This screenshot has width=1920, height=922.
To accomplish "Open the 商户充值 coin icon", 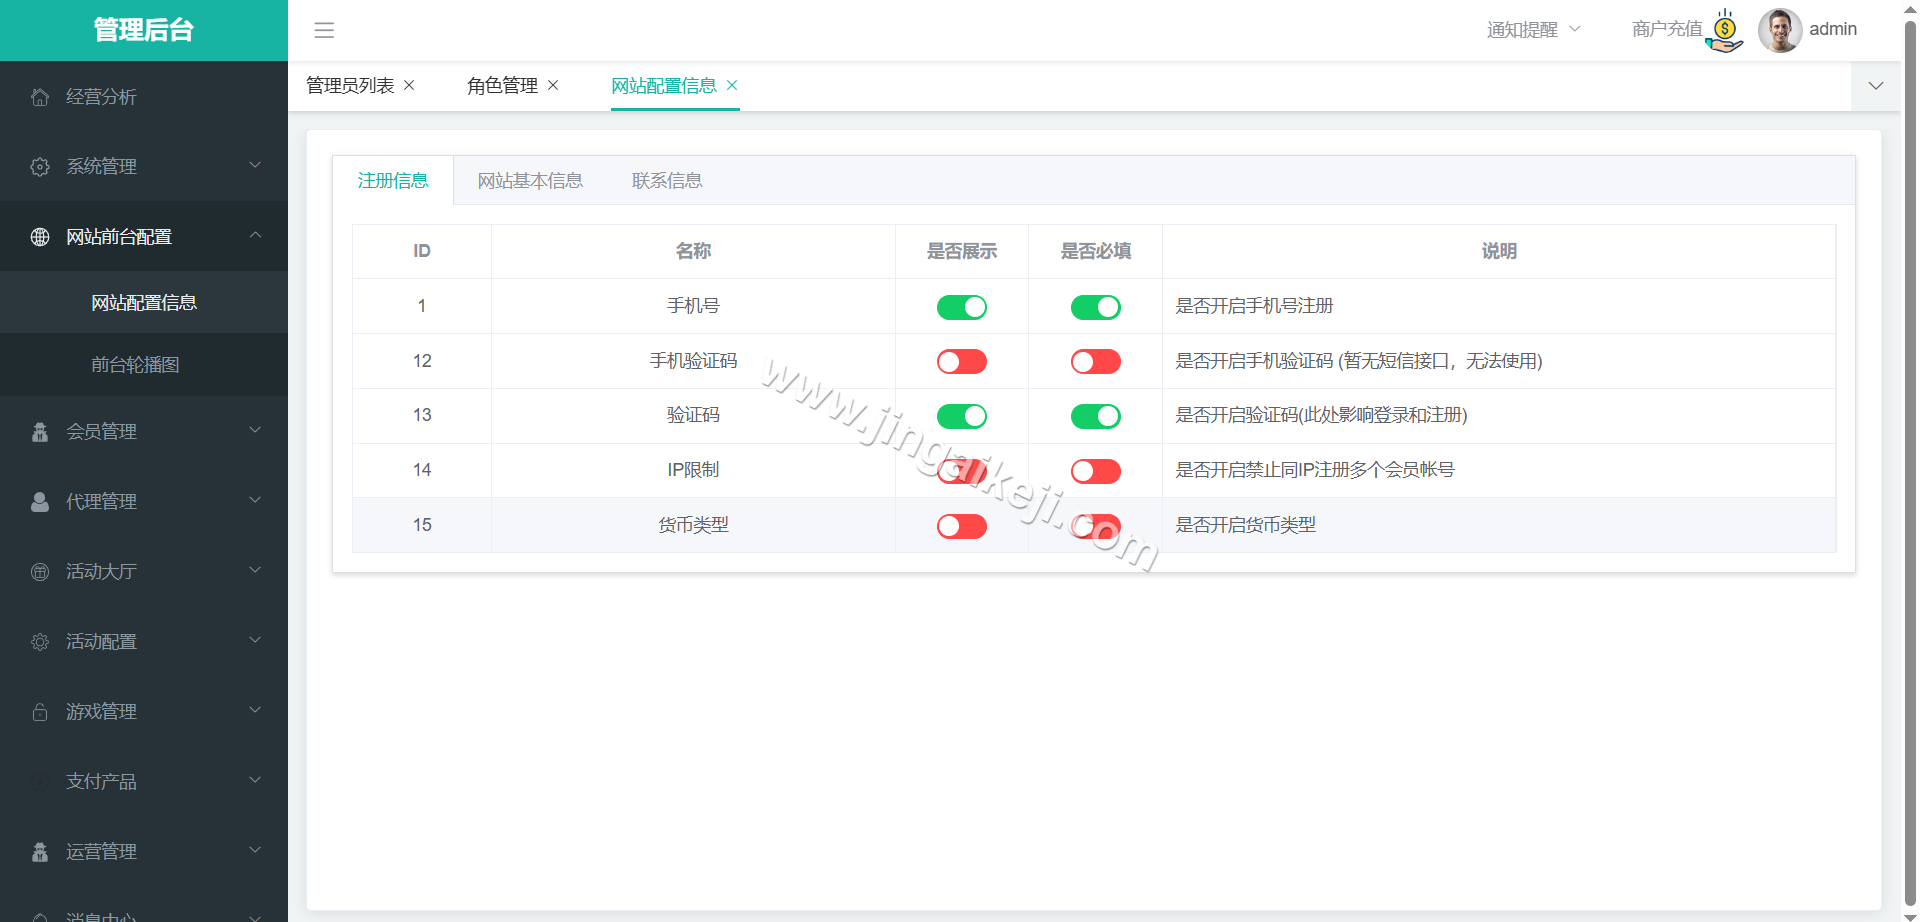I will pyautogui.click(x=1724, y=30).
